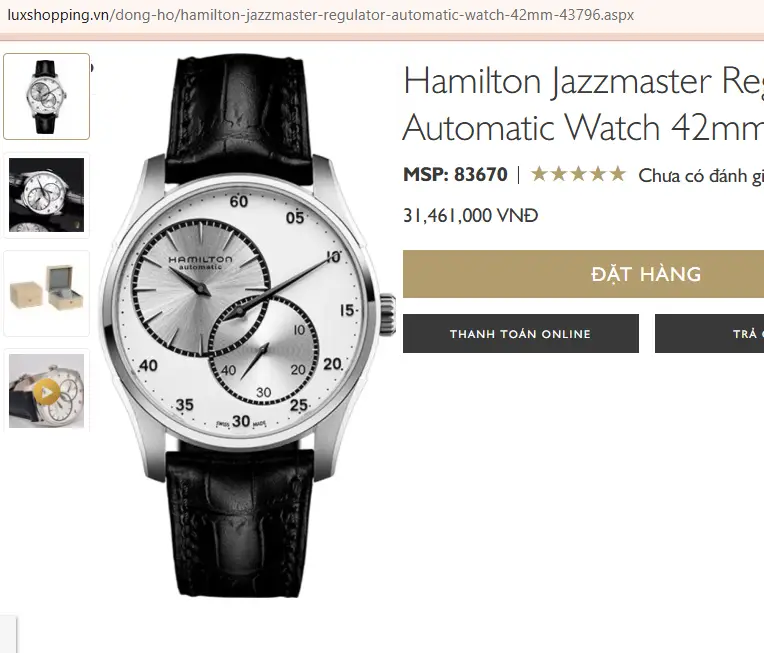
Task: Rate four stars on the rating row
Action: tap(598, 174)
